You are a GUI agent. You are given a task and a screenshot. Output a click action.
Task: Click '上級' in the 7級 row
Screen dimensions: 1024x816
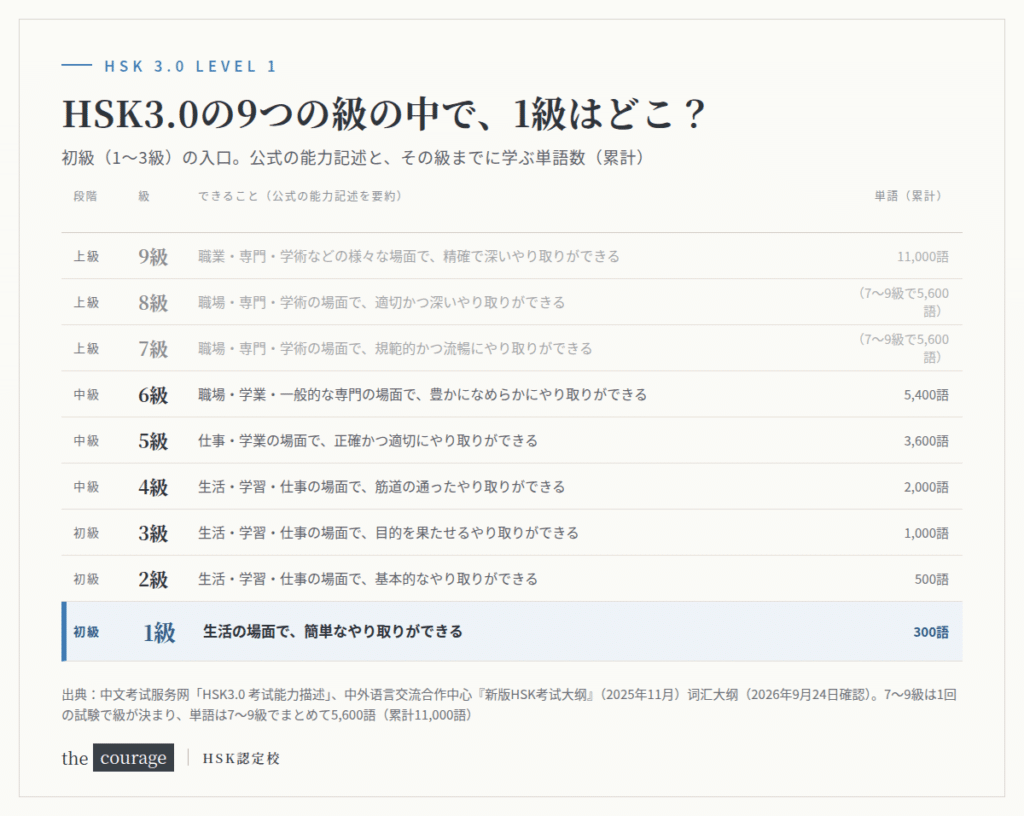(x=86, y=349)
